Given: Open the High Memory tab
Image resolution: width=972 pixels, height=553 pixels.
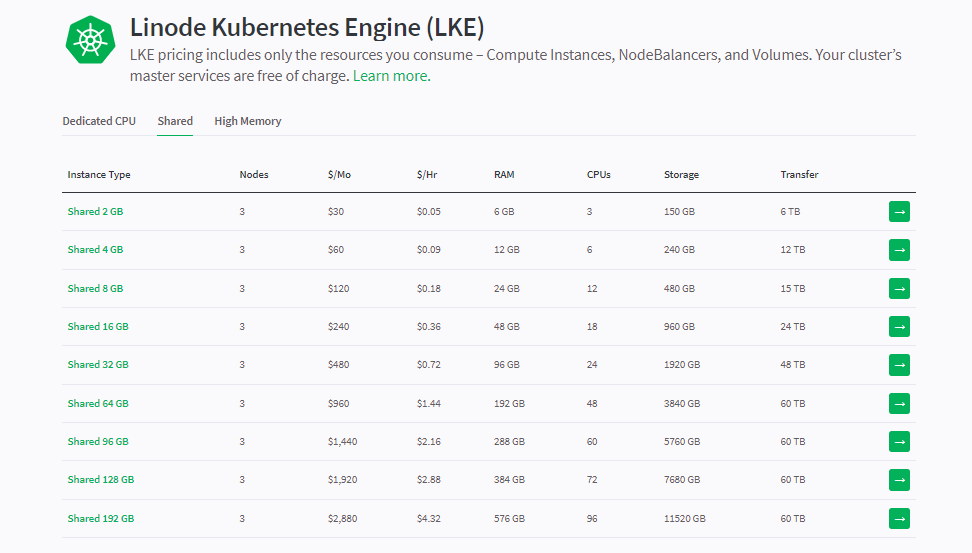Looking at the screenshot, I should 248,121.
